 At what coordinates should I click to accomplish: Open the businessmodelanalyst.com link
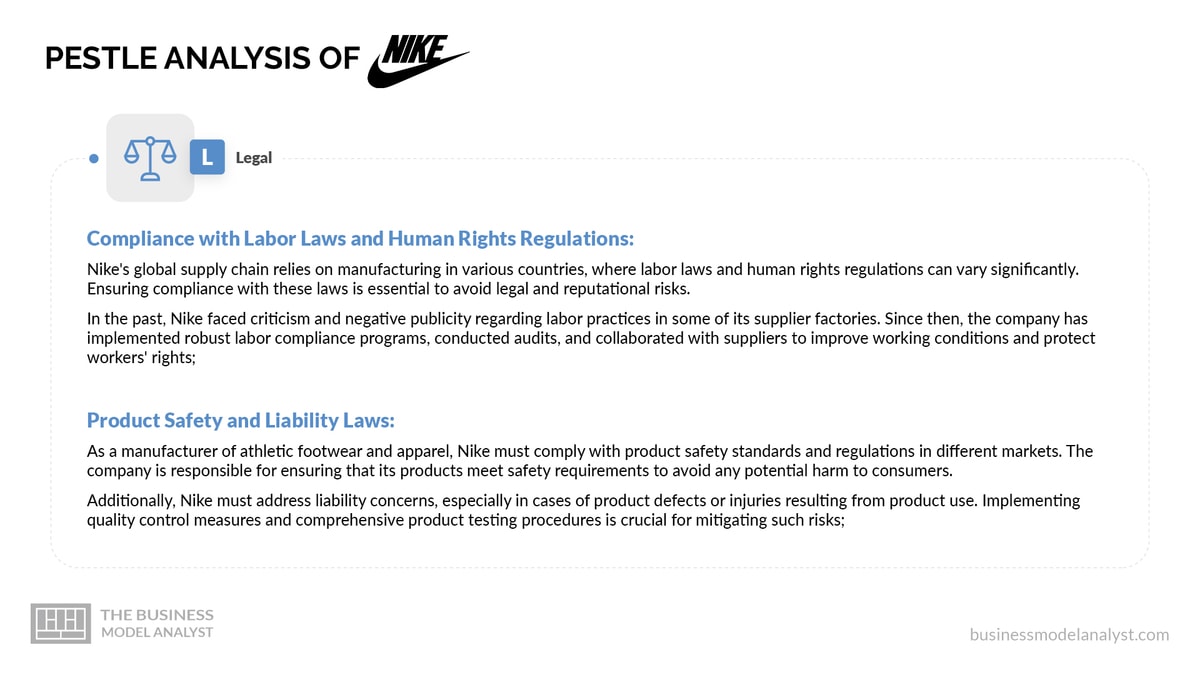(x=1069, y=634)
